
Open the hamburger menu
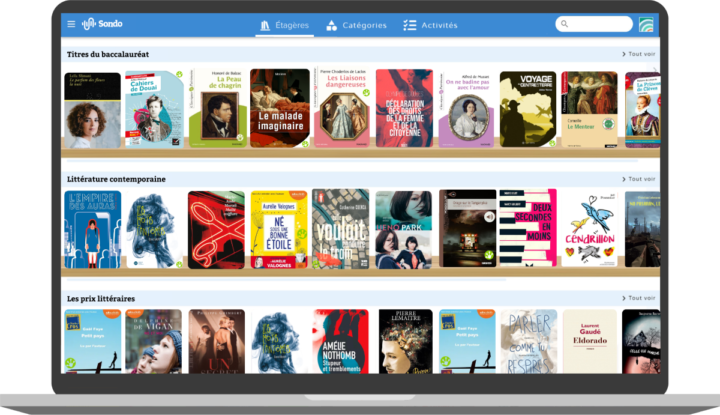pos(71,24)
